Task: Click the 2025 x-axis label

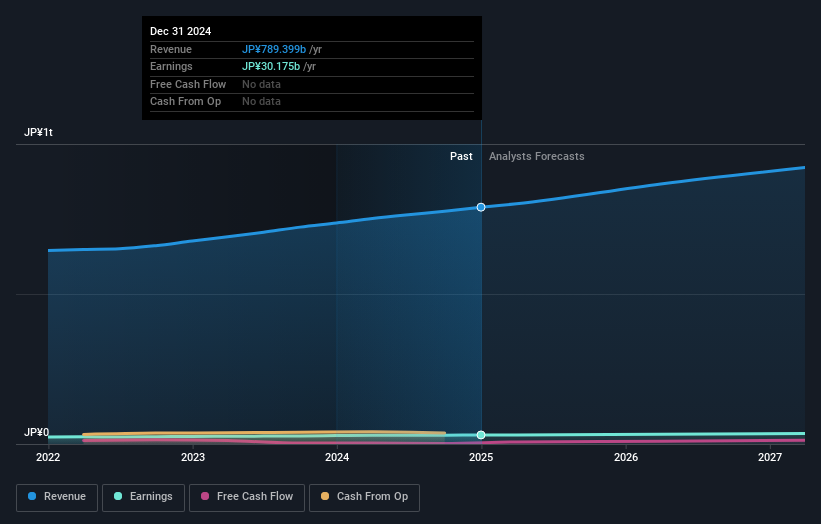Action: point(481,457)
